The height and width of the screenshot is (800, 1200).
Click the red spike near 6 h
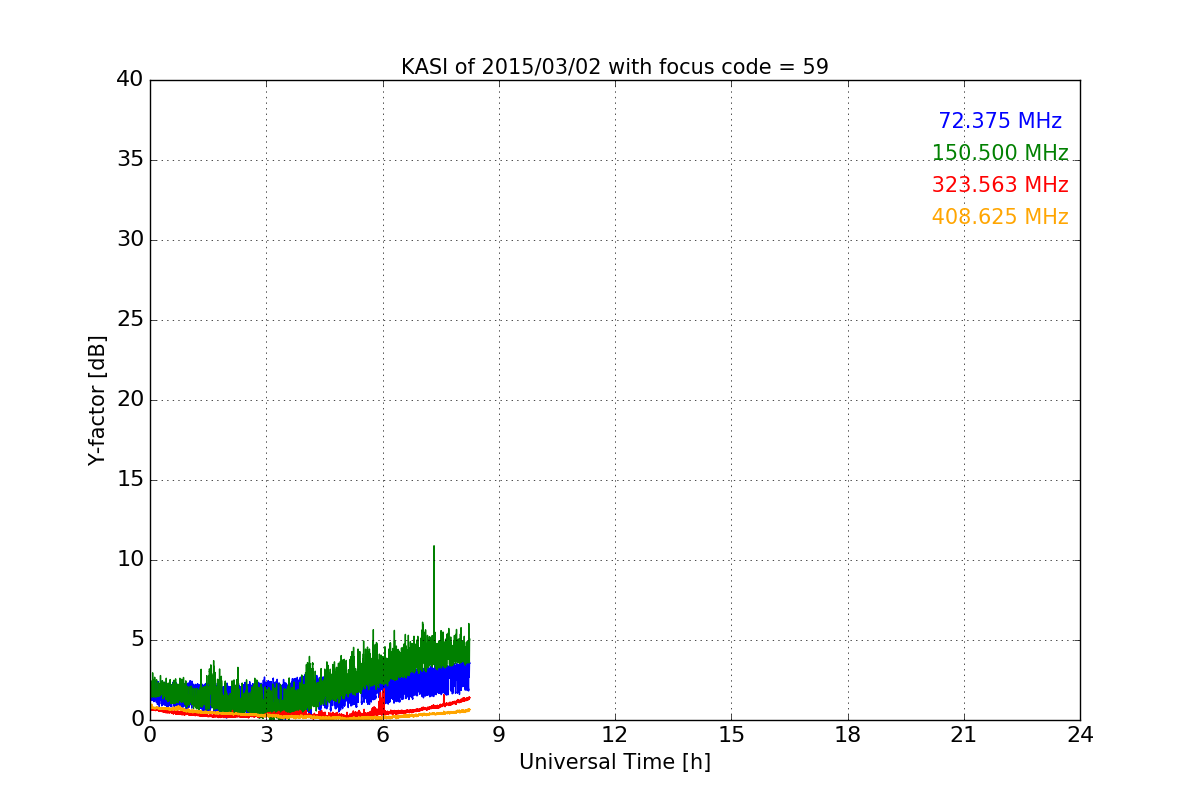point(382,700)
